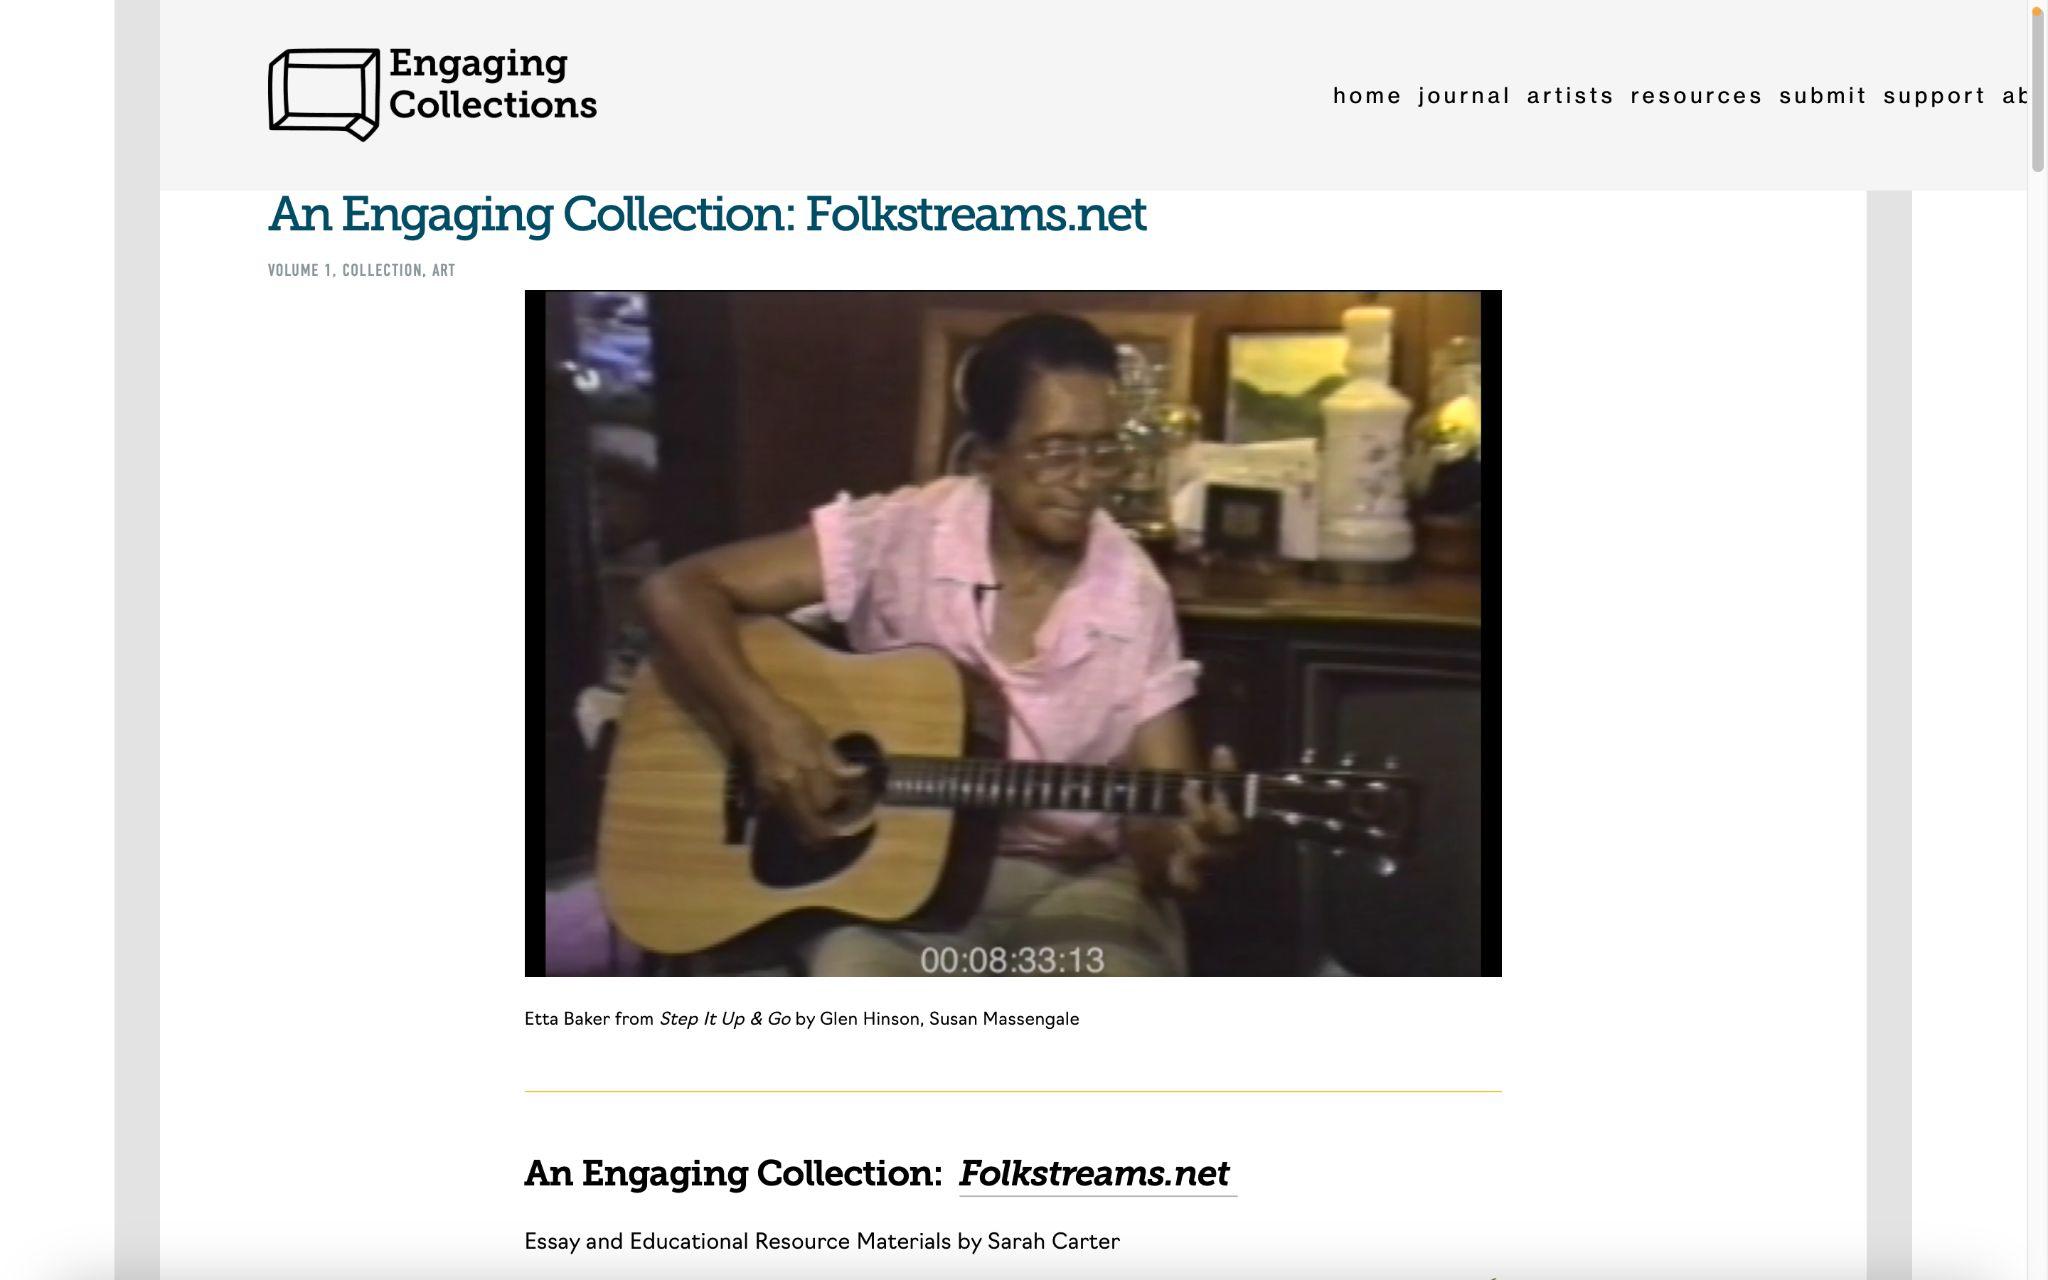
Task: Click the byline Essay by Sarah Carter
Action: (822, 1241)
